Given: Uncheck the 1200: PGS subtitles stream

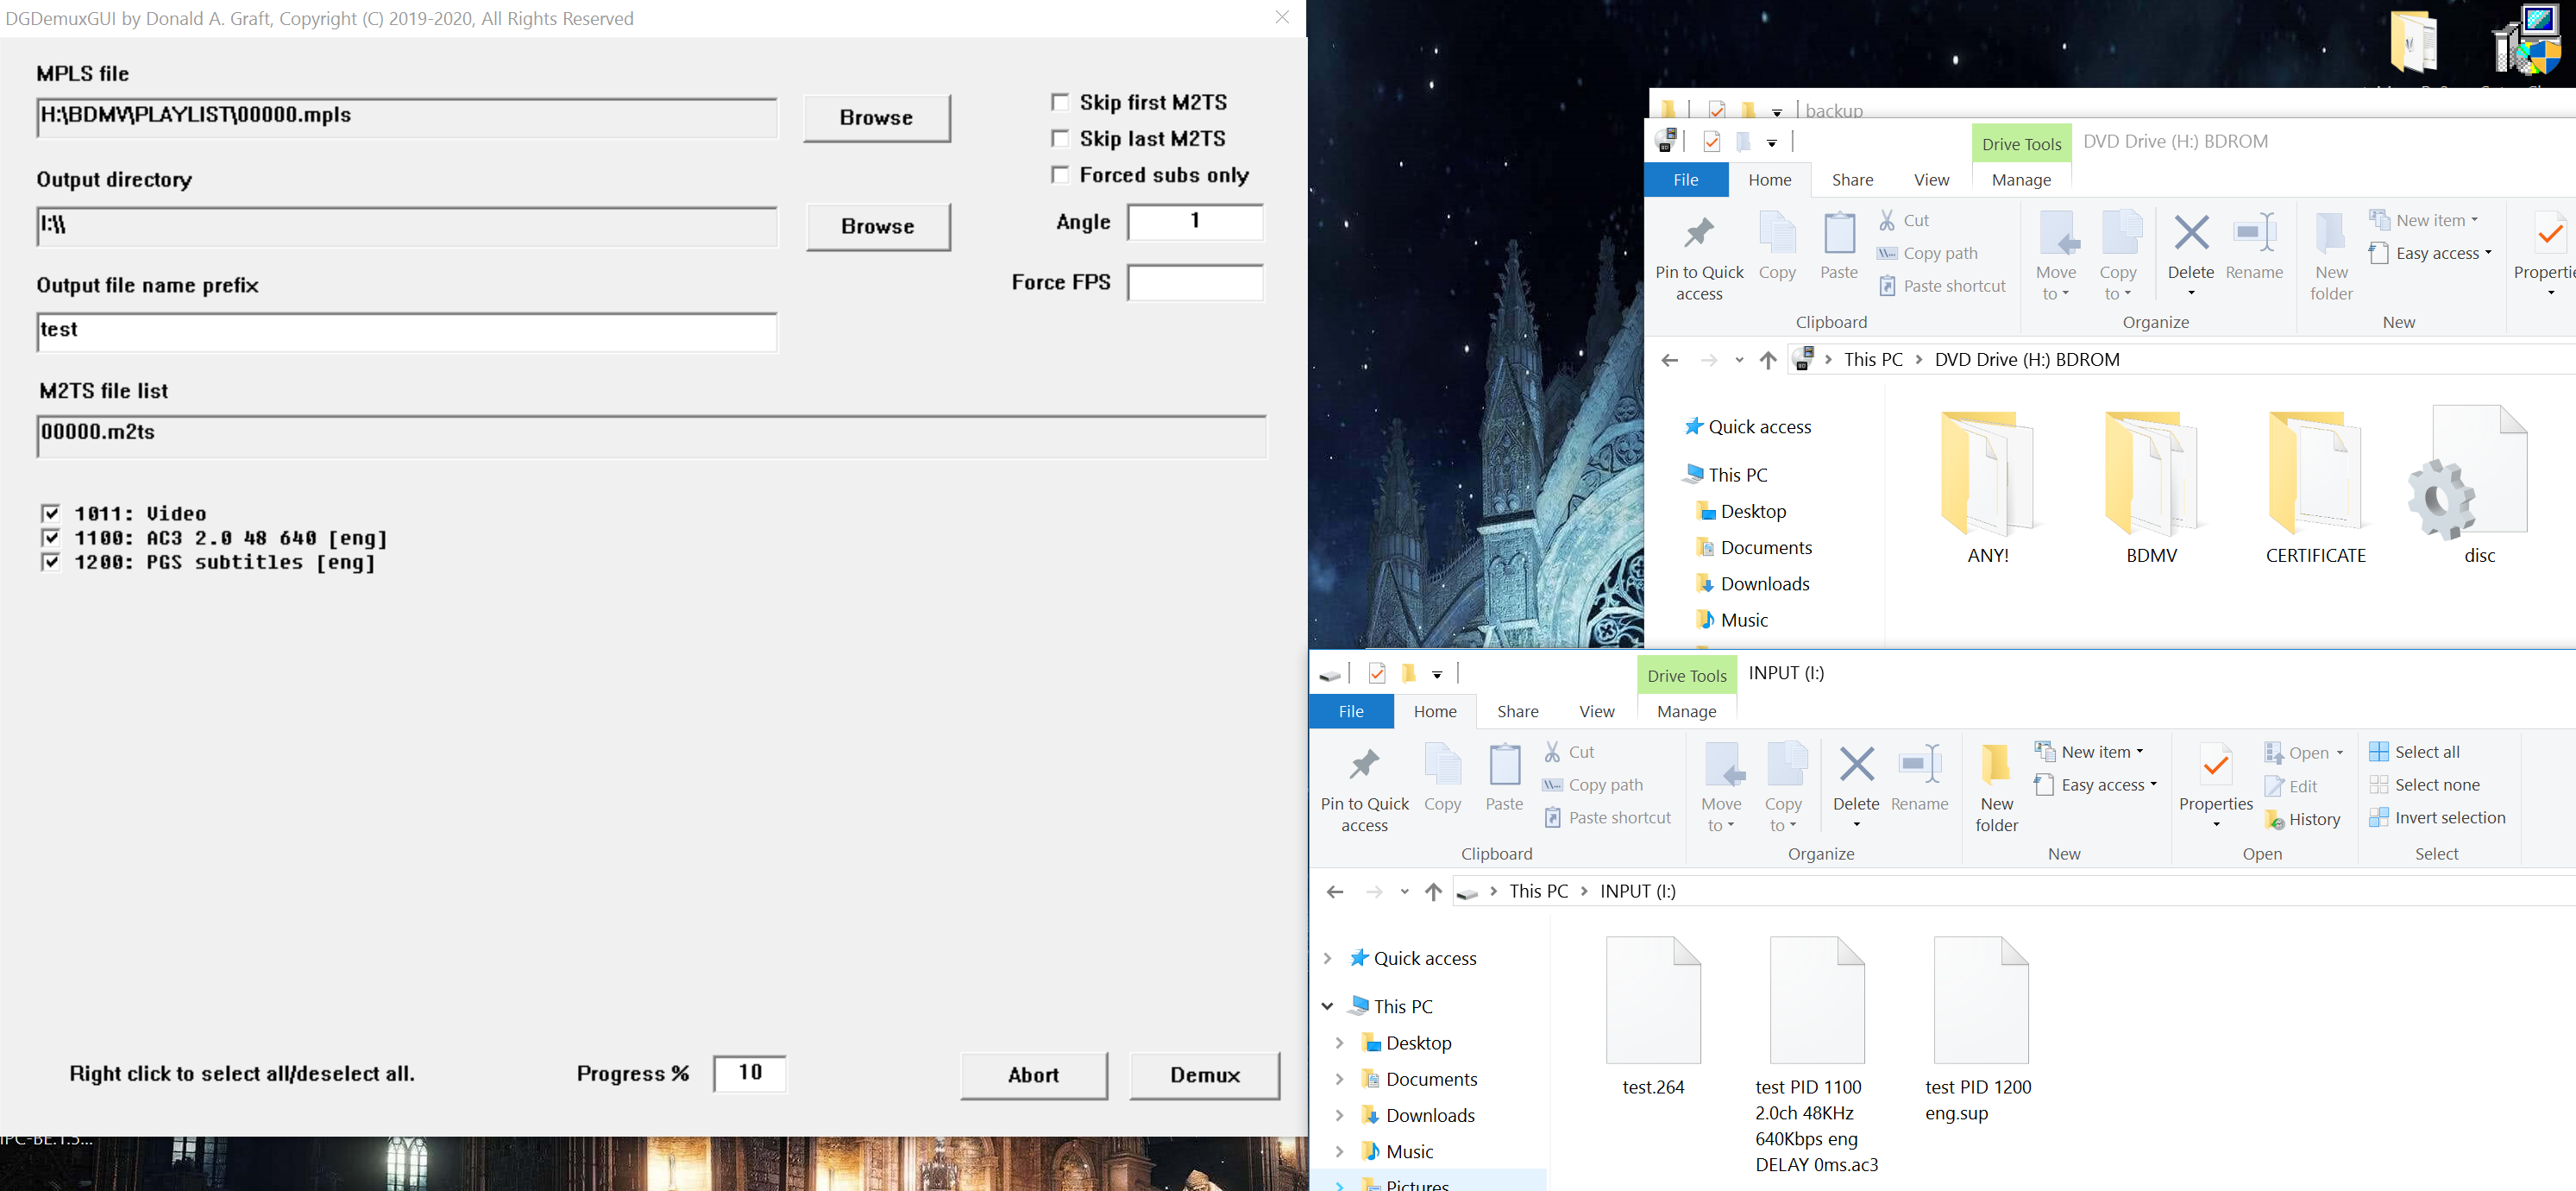Looking at the screenshot, I should point(51,562).
